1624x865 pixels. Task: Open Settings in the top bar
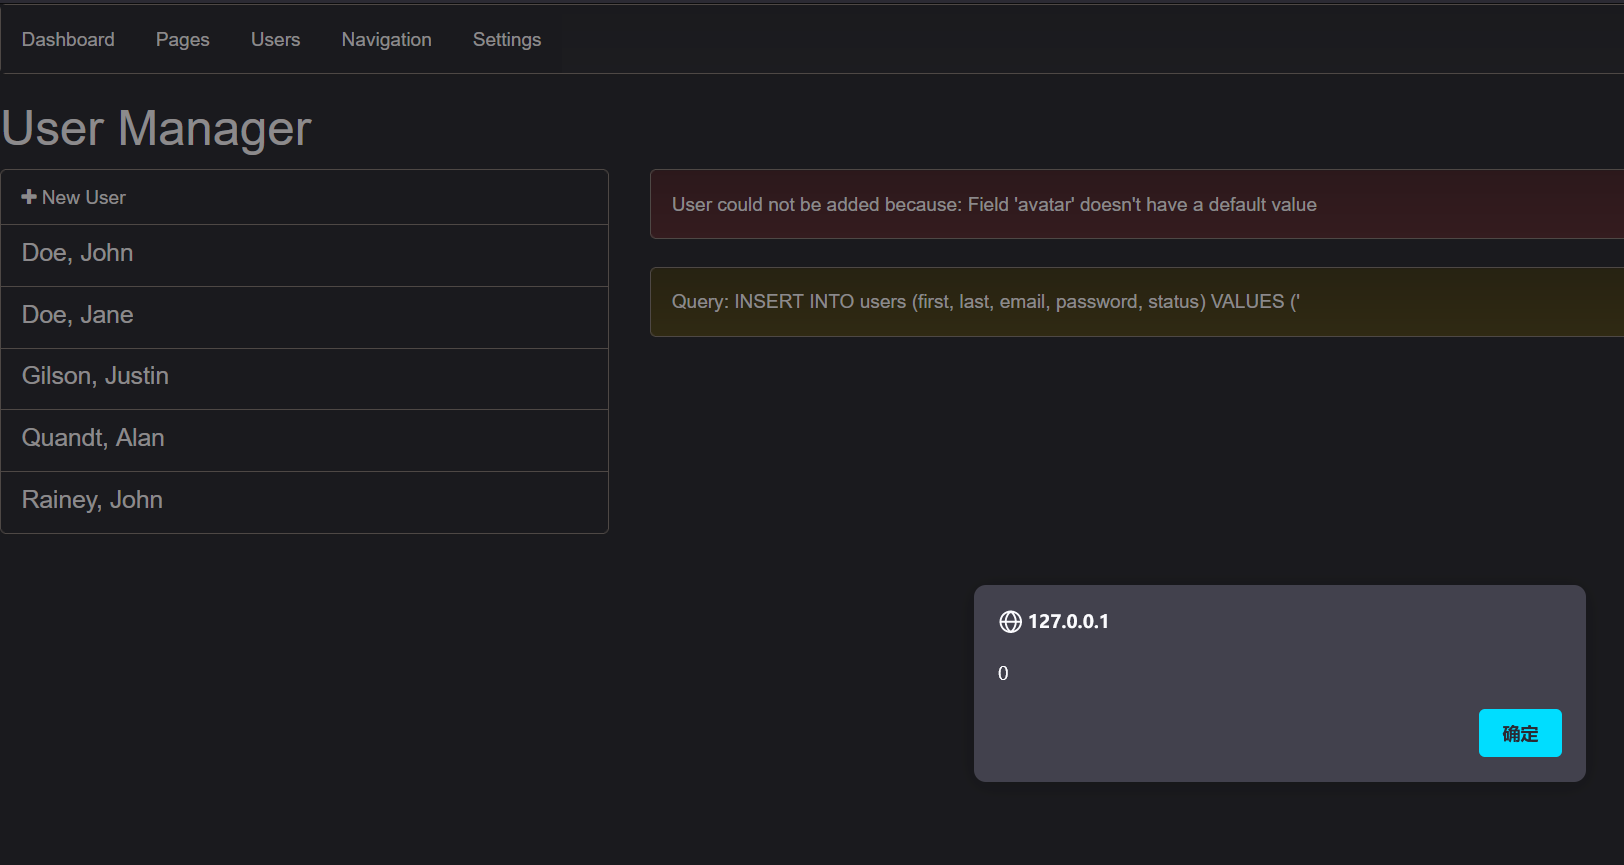click(506, 40)
